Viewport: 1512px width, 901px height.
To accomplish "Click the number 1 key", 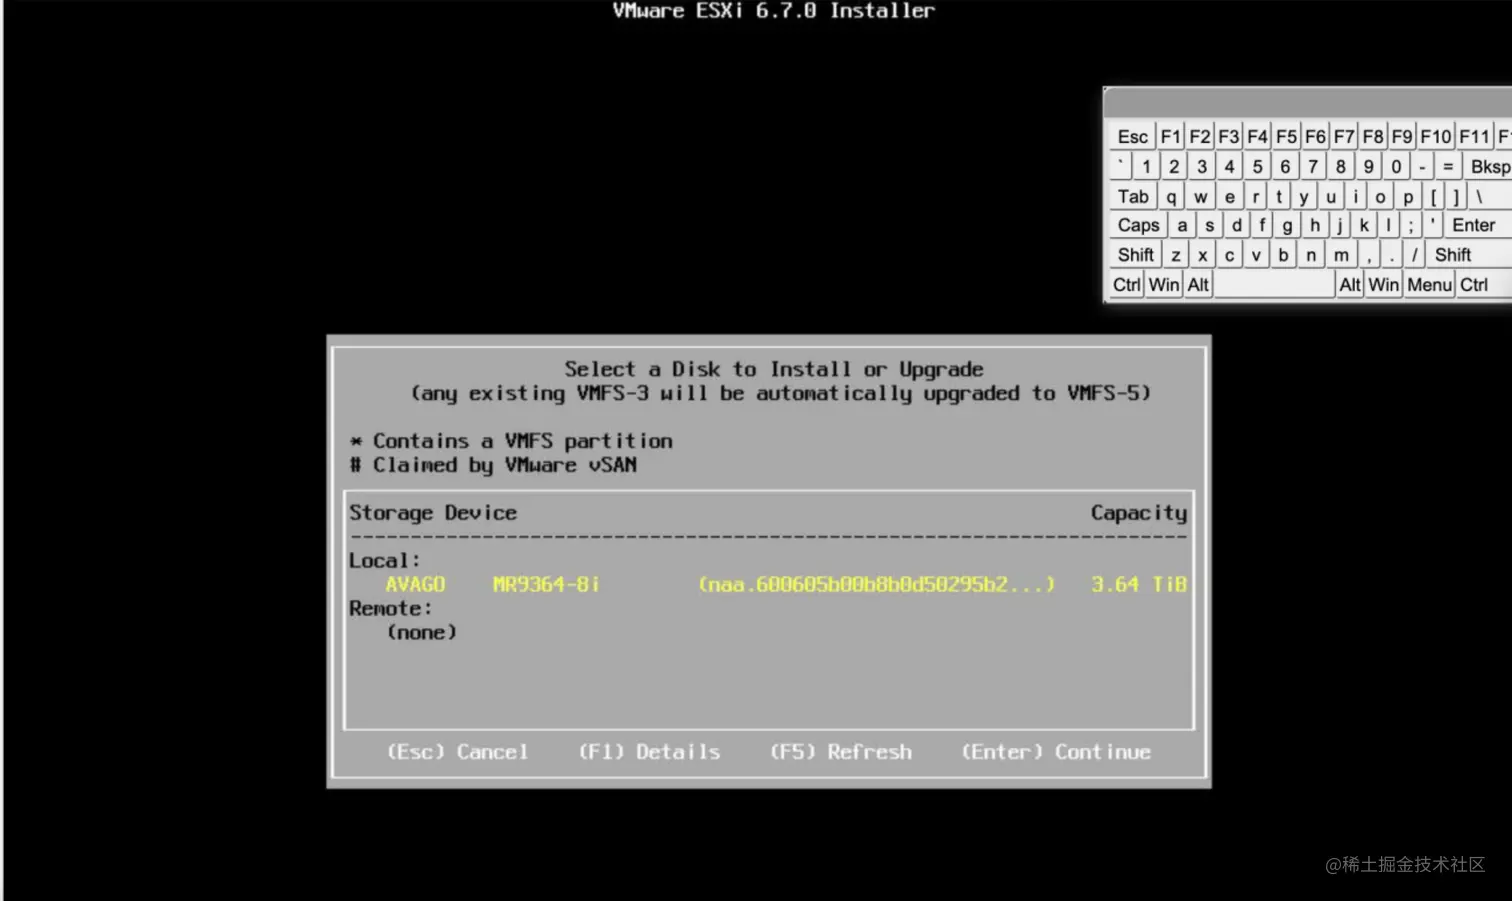I will [x=1146, y=166].
